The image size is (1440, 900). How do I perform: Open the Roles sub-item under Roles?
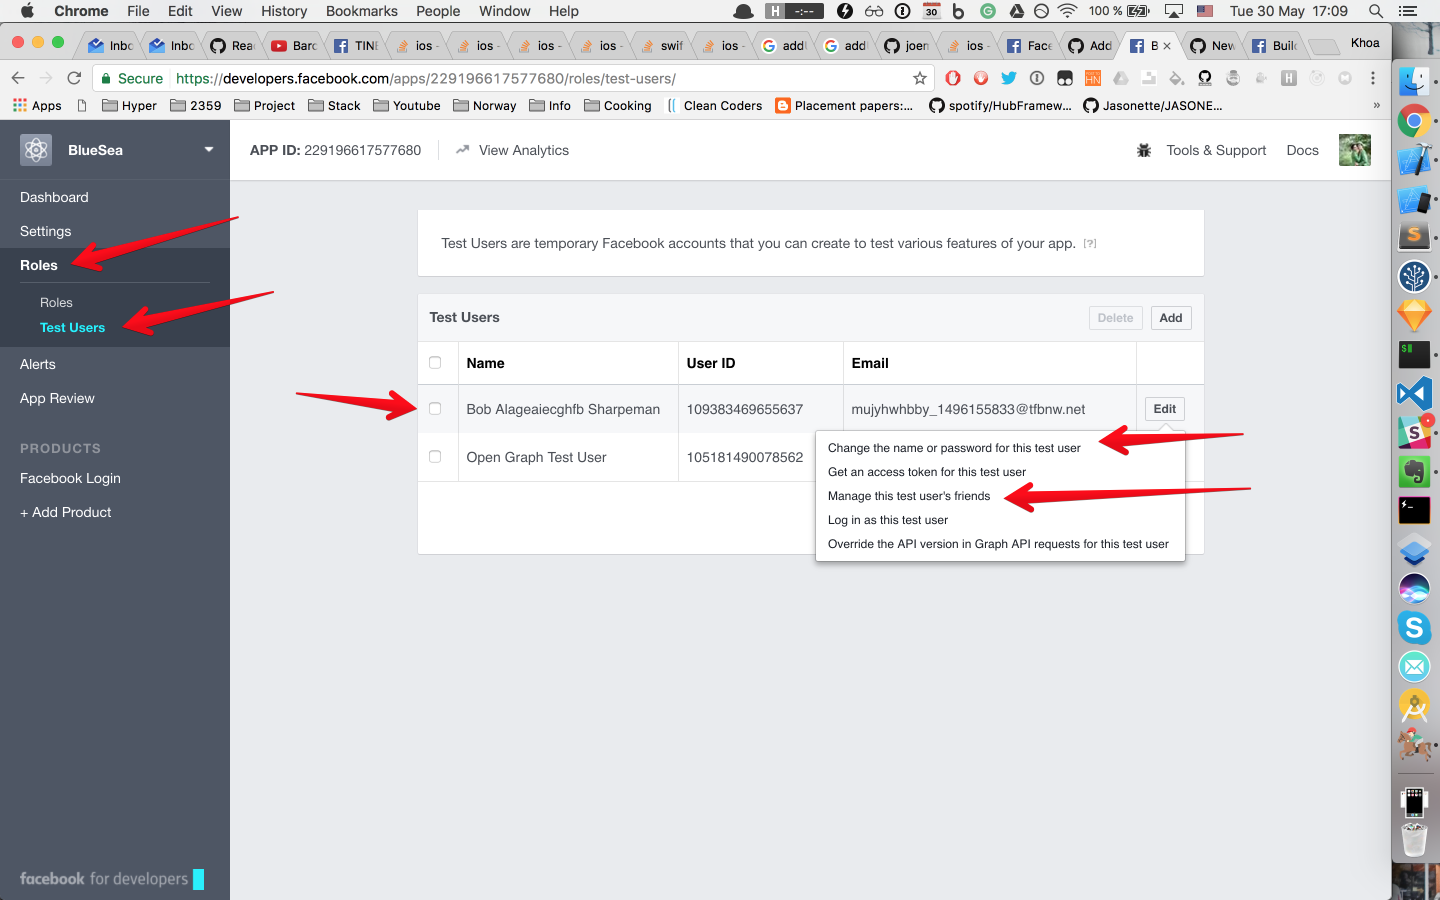tap(56, 302)
